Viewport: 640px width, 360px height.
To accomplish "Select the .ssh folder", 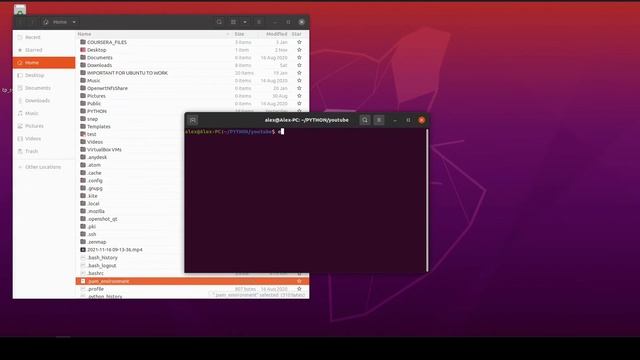I will pos(92,234).
